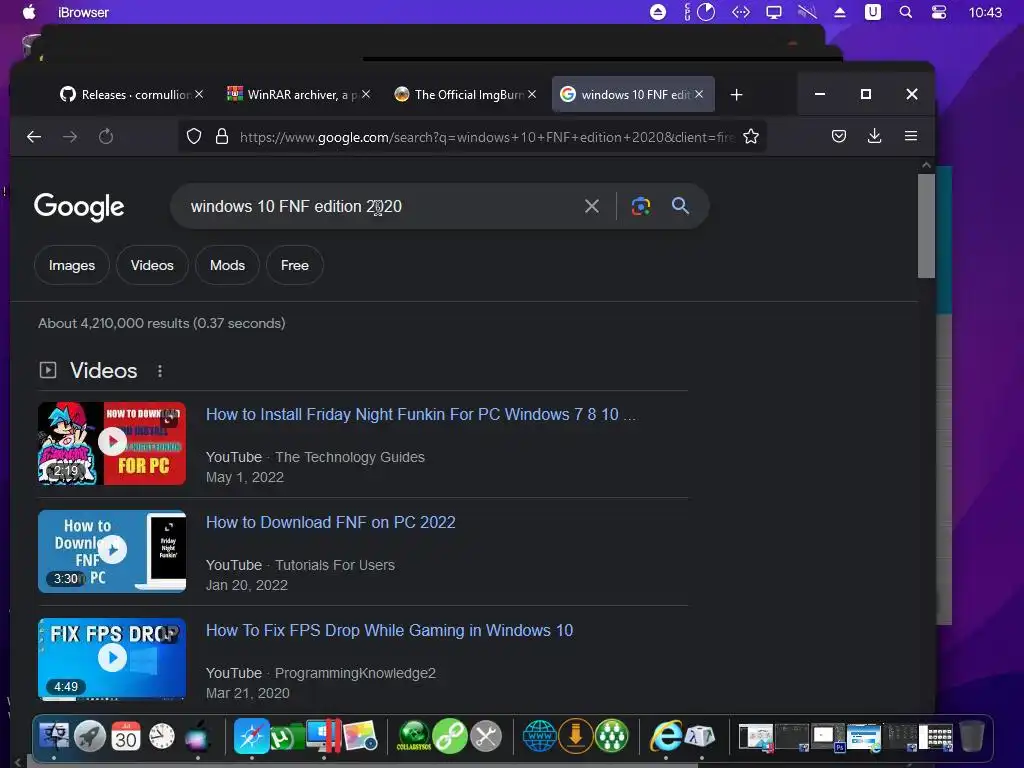Click the magnifier search submit icon
This screenshot has width=1024, height=768.
click(x=680, y=206)
